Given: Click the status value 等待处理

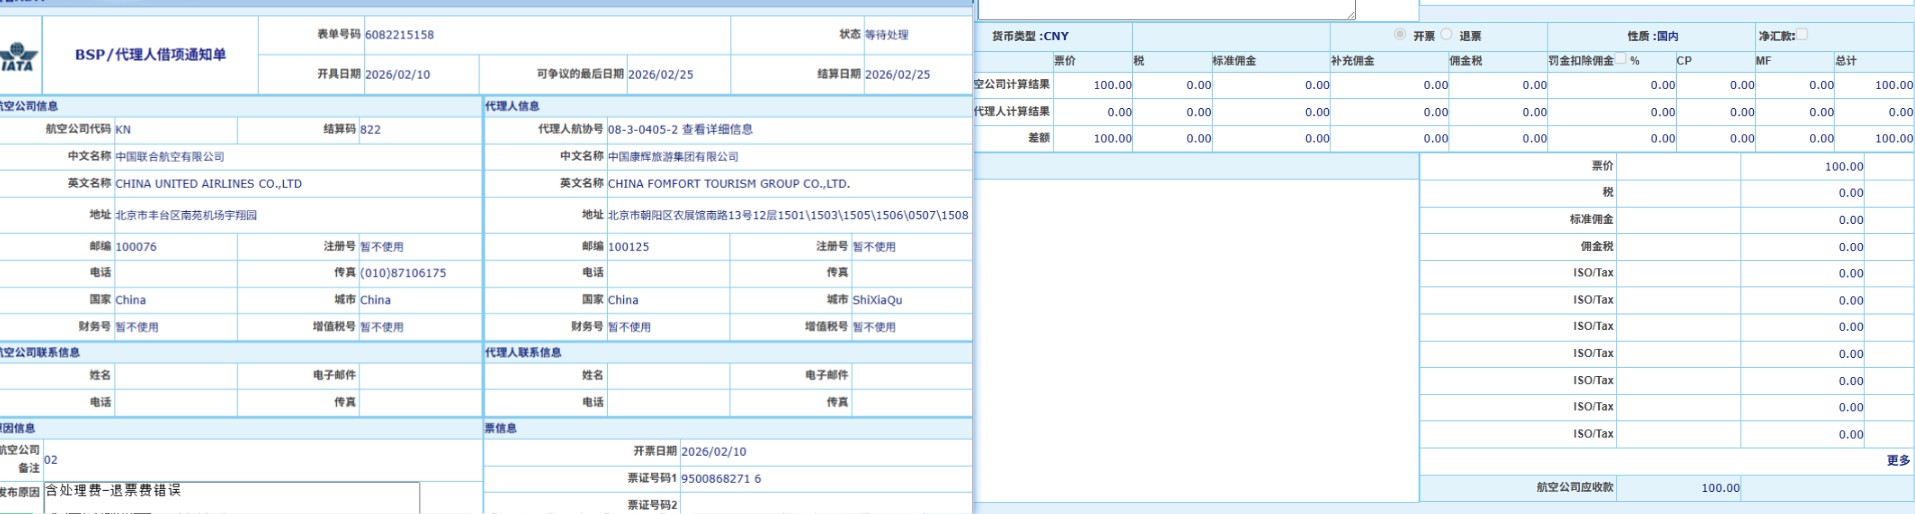Looking at the screenshot, I should [886, 35].
